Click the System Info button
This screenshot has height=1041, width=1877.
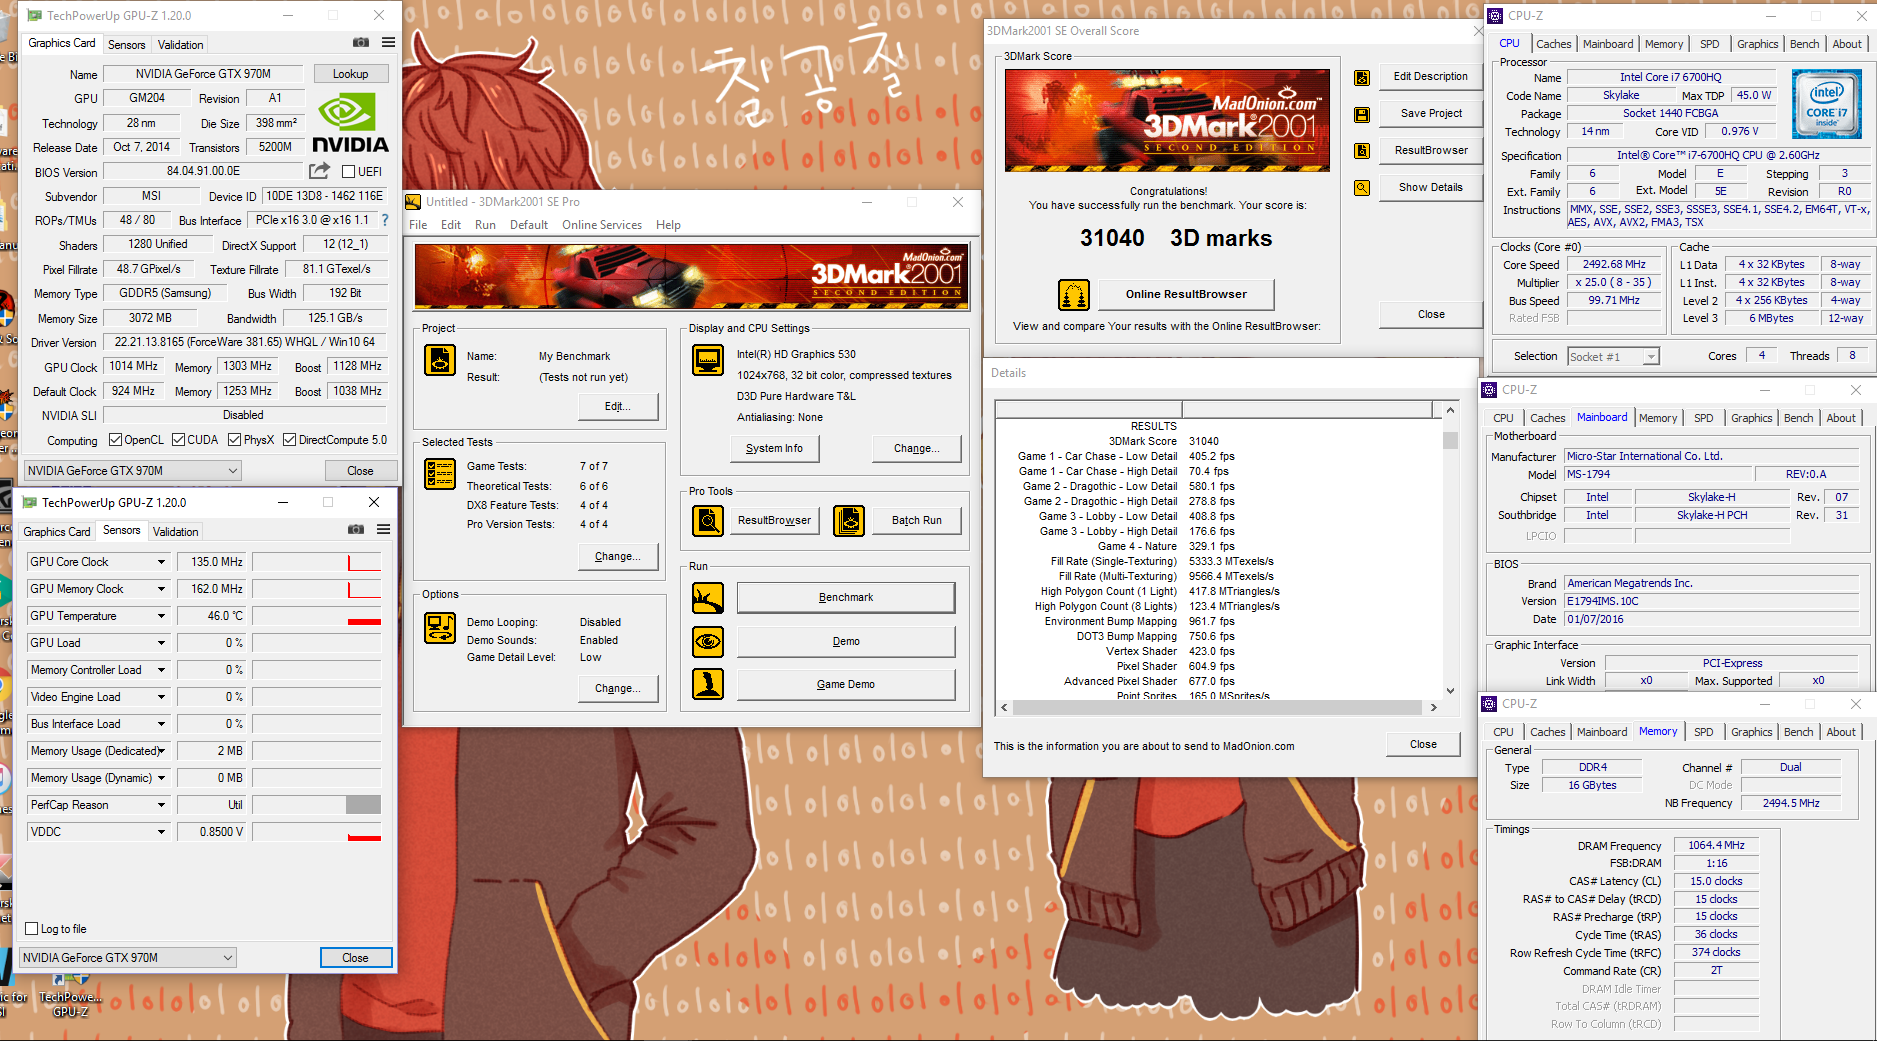[x=774, y=449]
